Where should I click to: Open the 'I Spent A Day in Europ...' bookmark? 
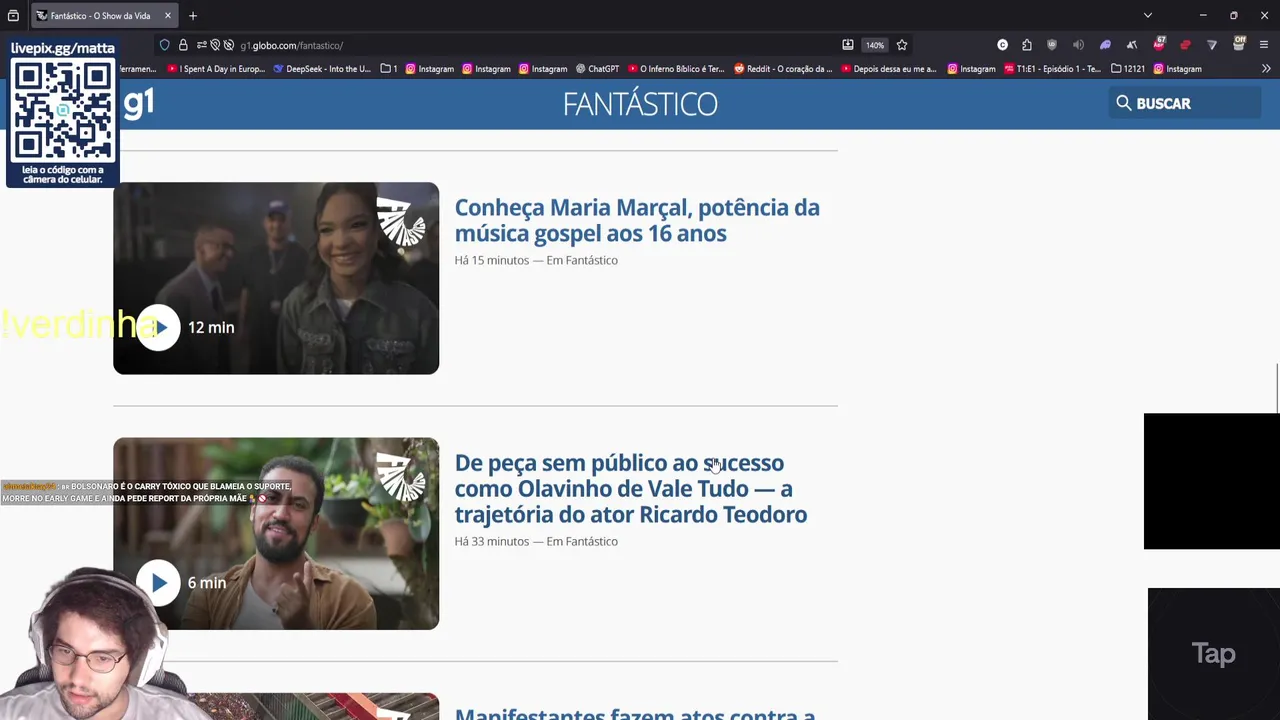coord(216,69)
